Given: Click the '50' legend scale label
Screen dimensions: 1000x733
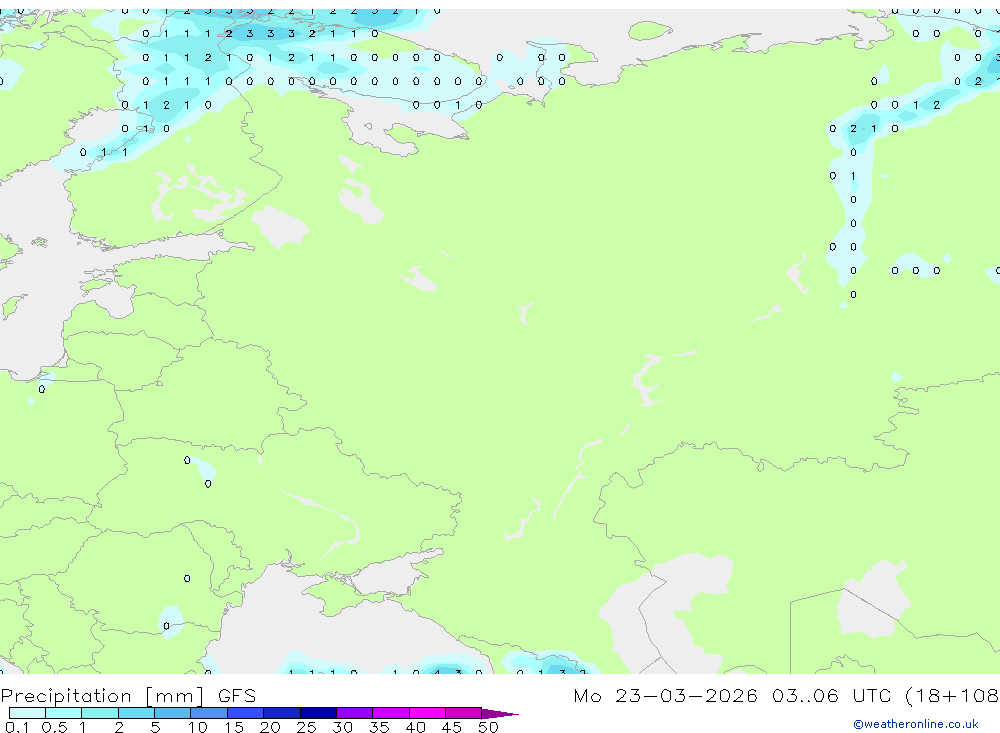Looking at the screenshot, I should (x=488, y=727).
